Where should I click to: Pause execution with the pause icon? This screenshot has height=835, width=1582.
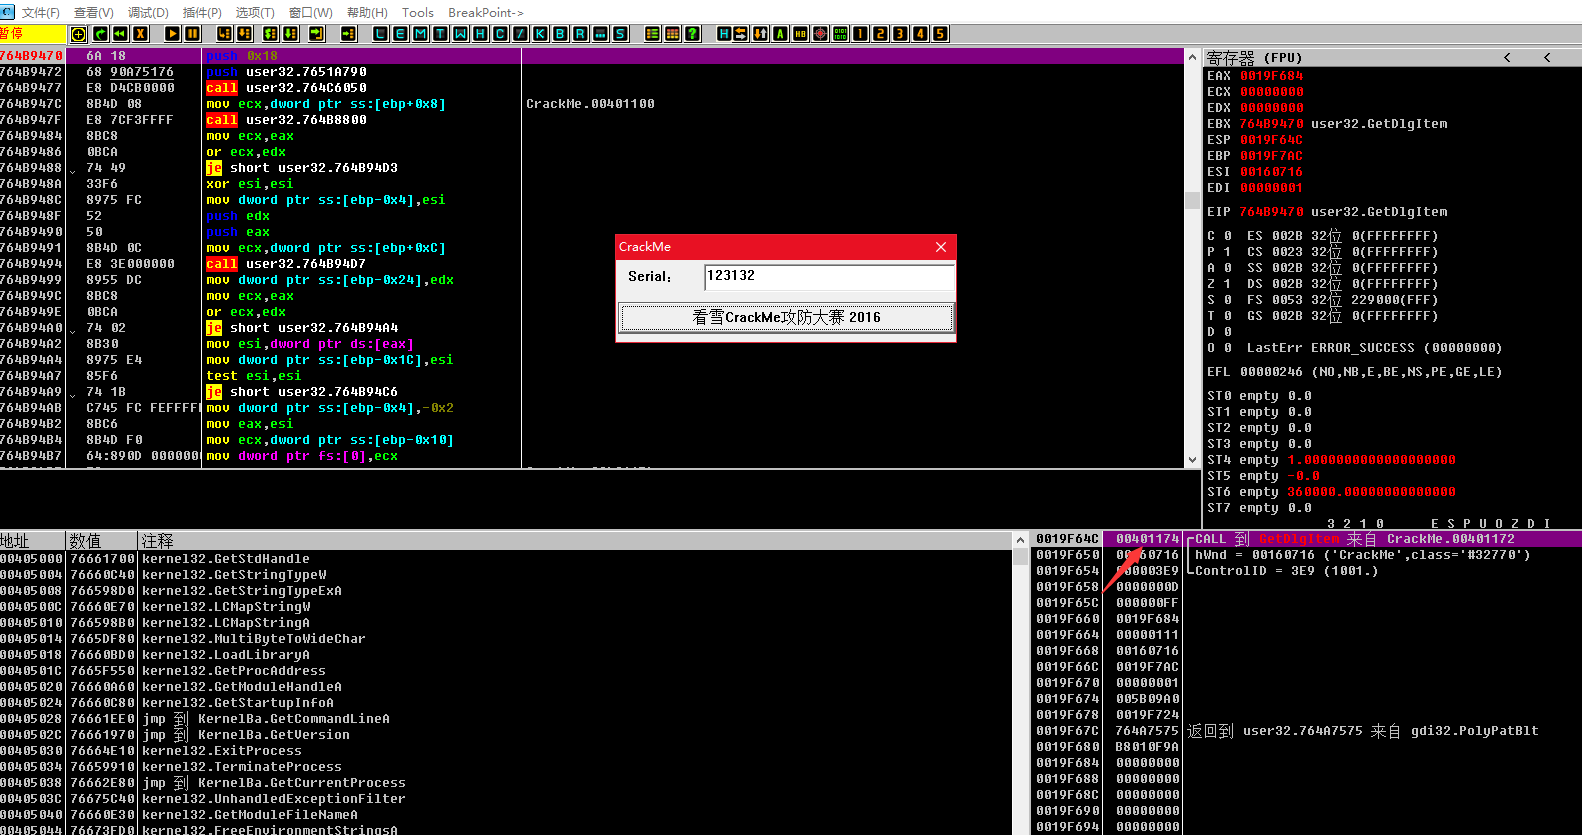192,34
